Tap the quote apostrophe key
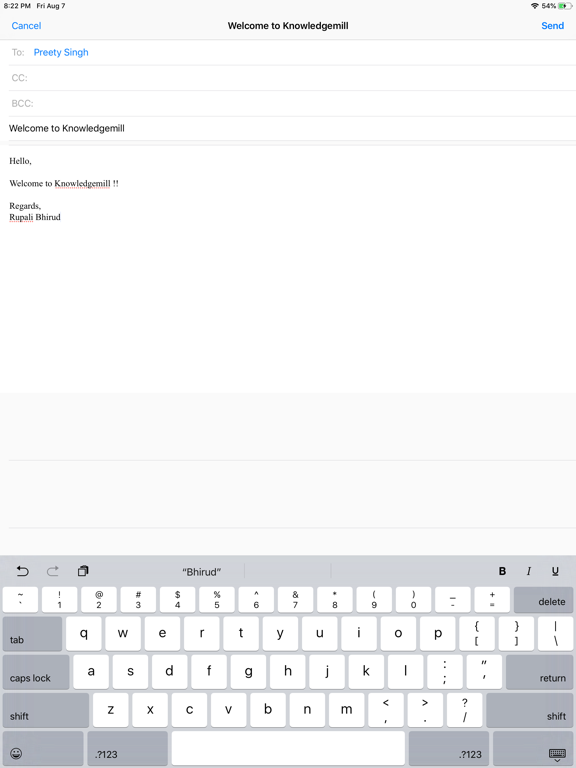Viewport: 576px width, 768px height. click(484, 672)
